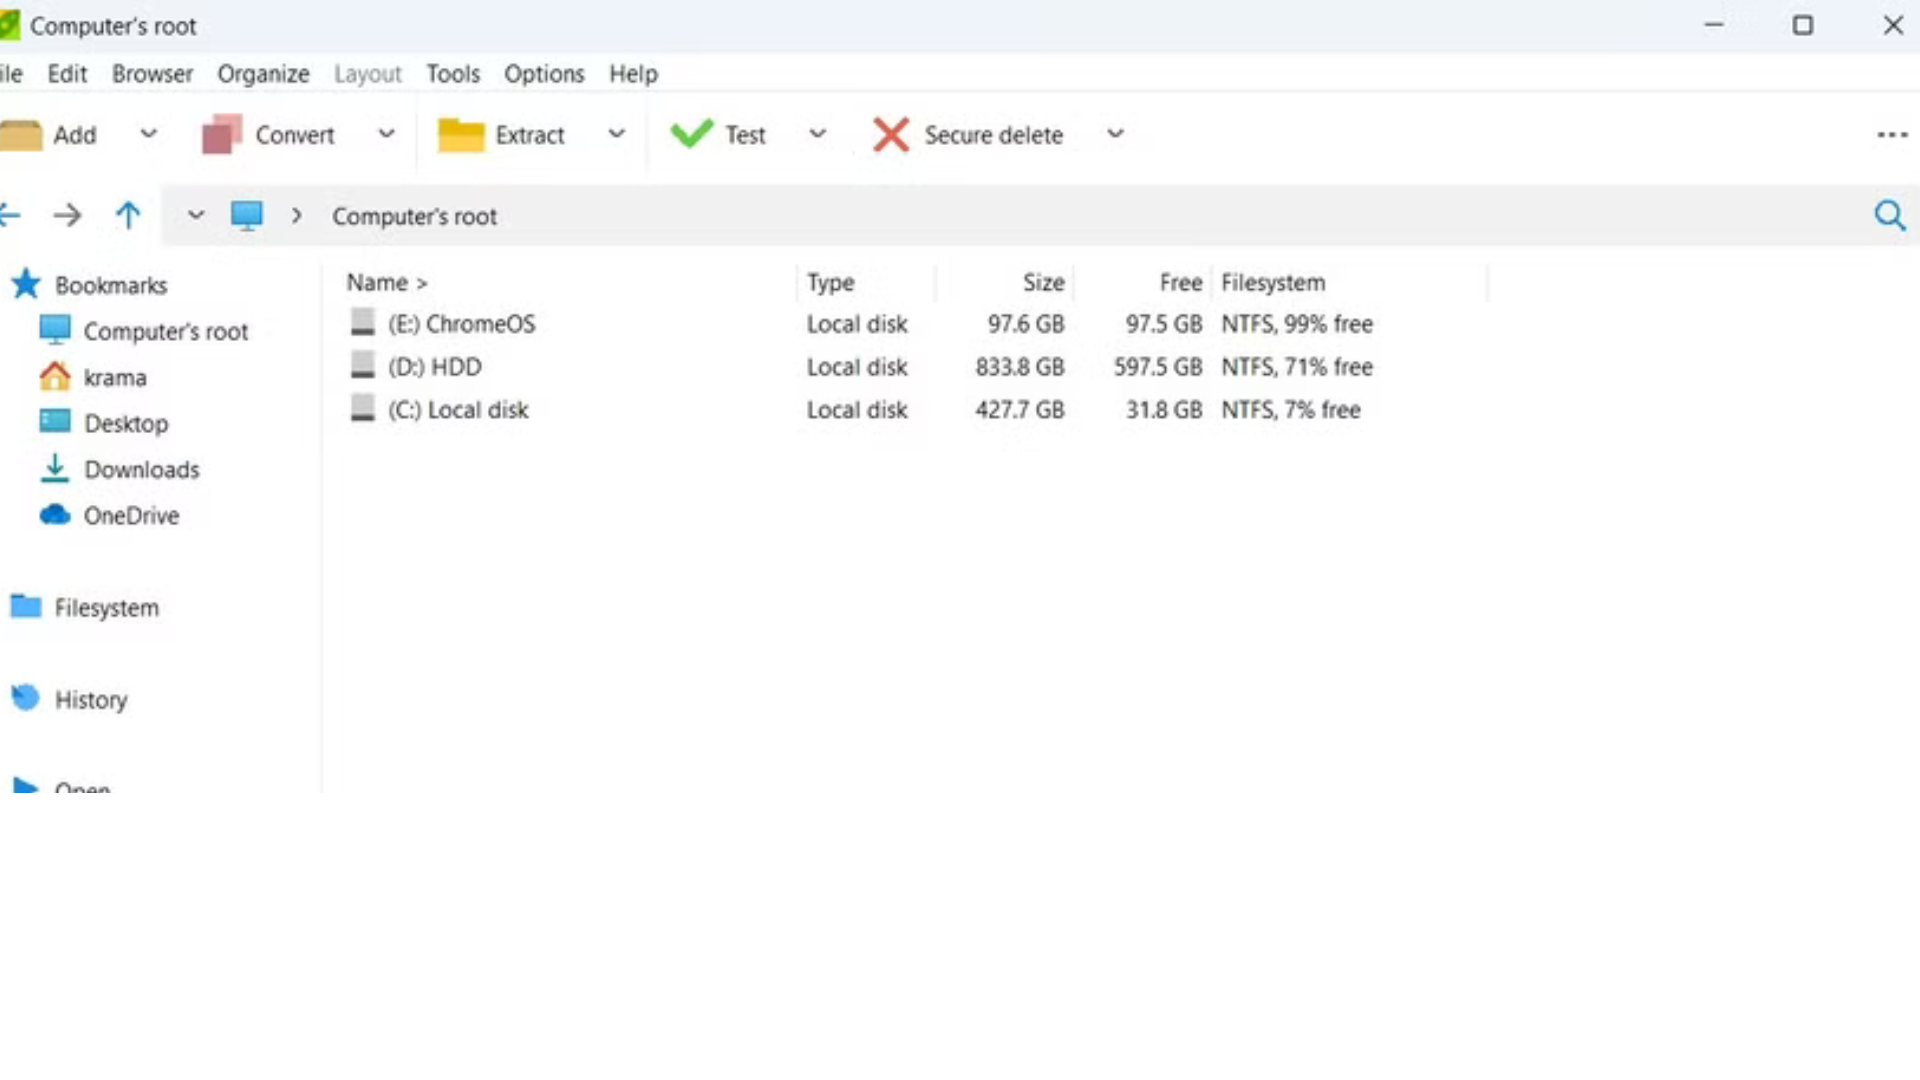Expand the Extract options chevron
The image size is (1920, 1080).
point(617,135)
